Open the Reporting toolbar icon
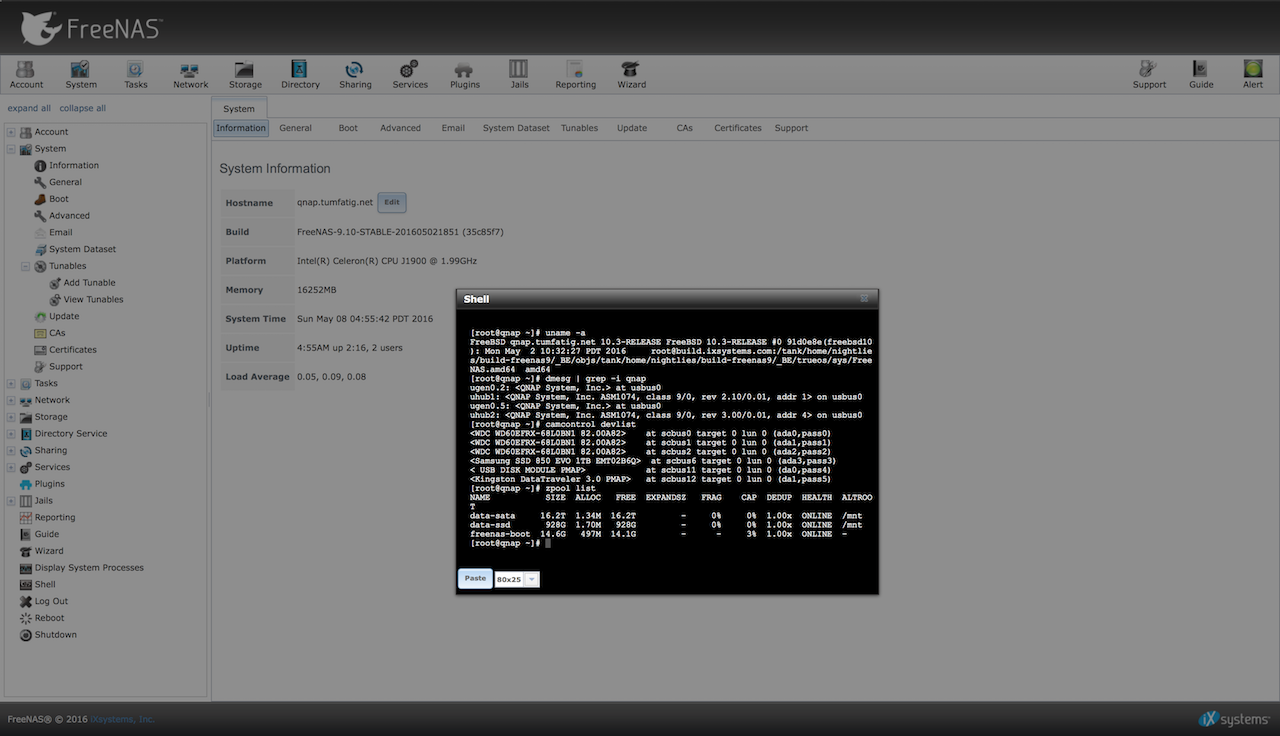 click(575, 75)
